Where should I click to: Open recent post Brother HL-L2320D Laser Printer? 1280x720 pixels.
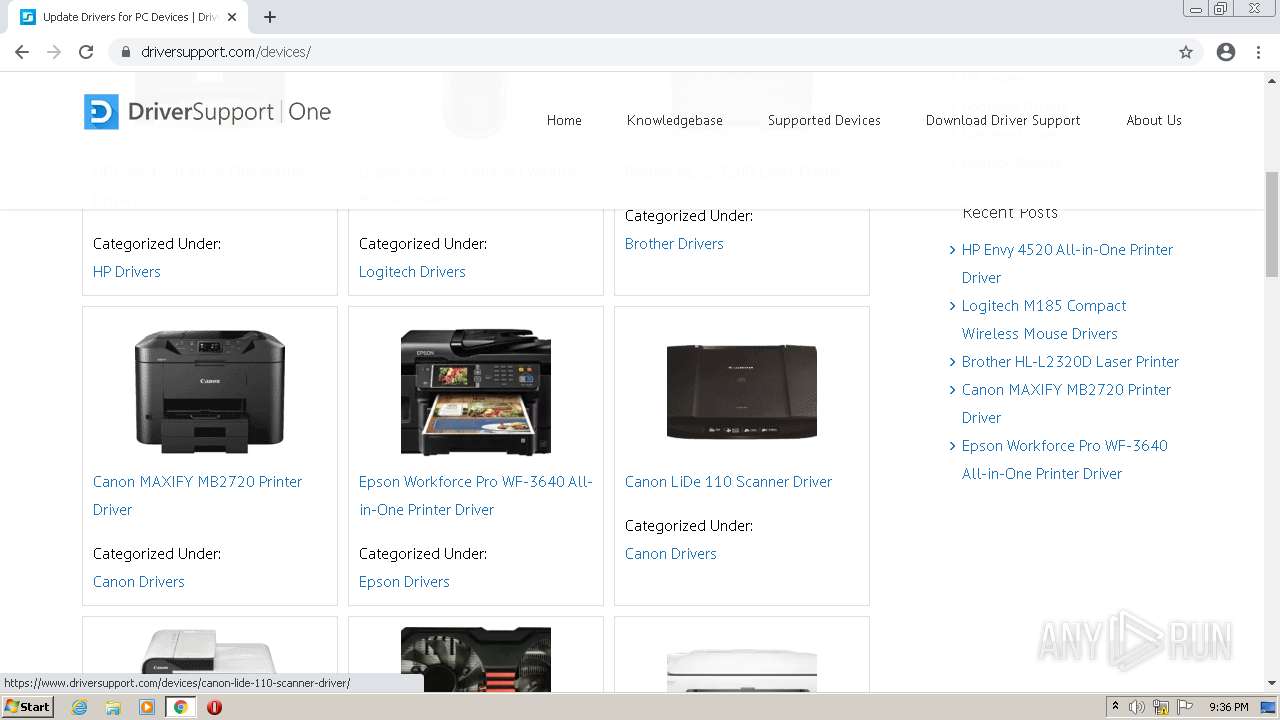(x=1070, y=362)
